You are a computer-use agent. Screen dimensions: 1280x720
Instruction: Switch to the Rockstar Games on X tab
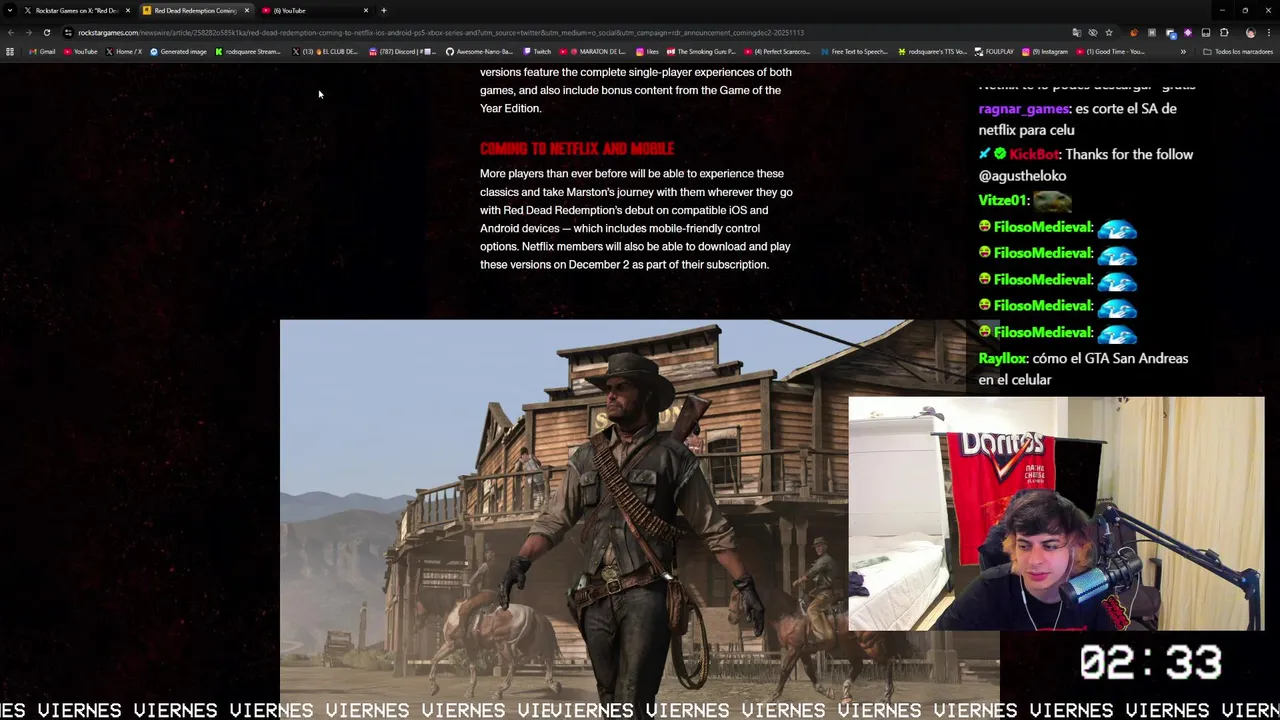[76, 10]
